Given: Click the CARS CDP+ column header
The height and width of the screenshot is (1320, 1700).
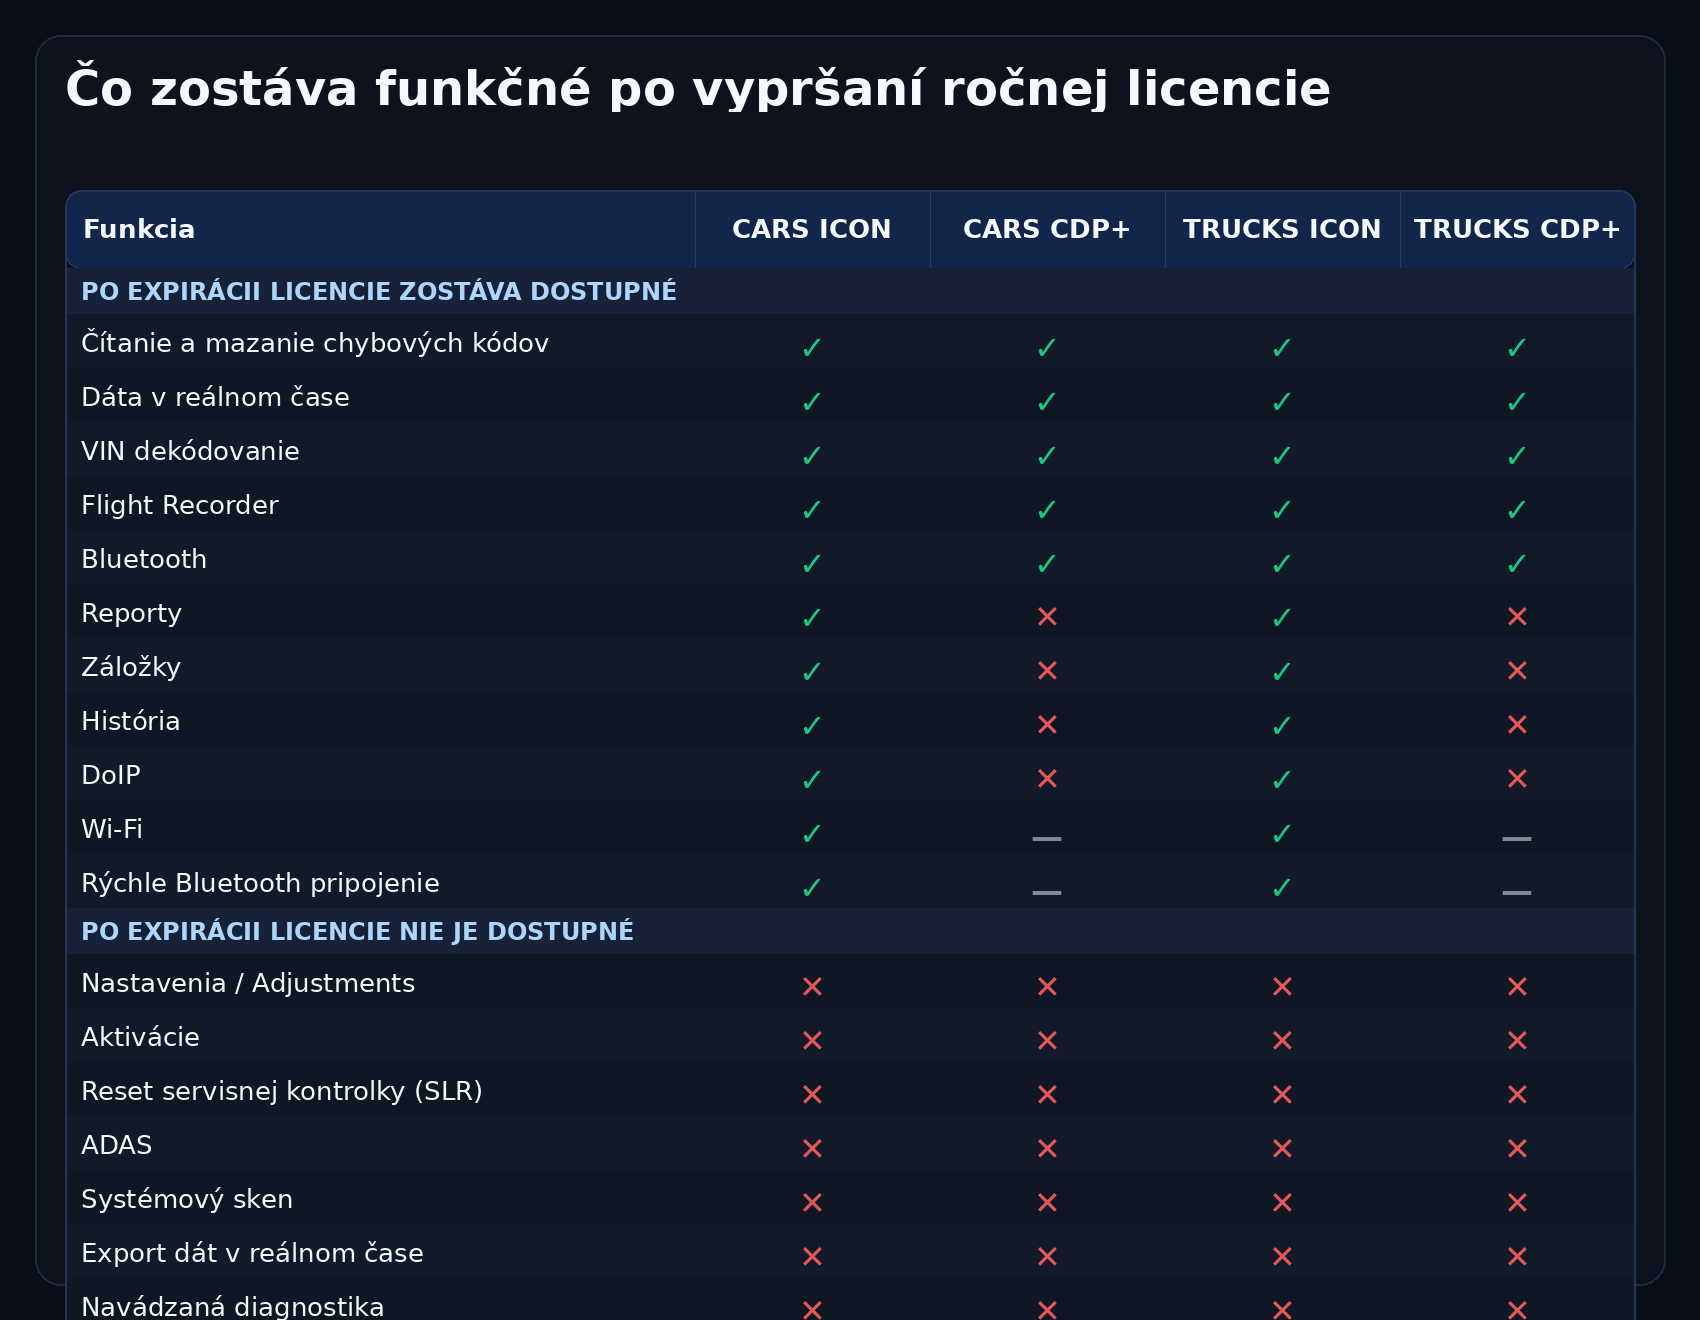Looking at the screenshot, I should (1047, 229).
